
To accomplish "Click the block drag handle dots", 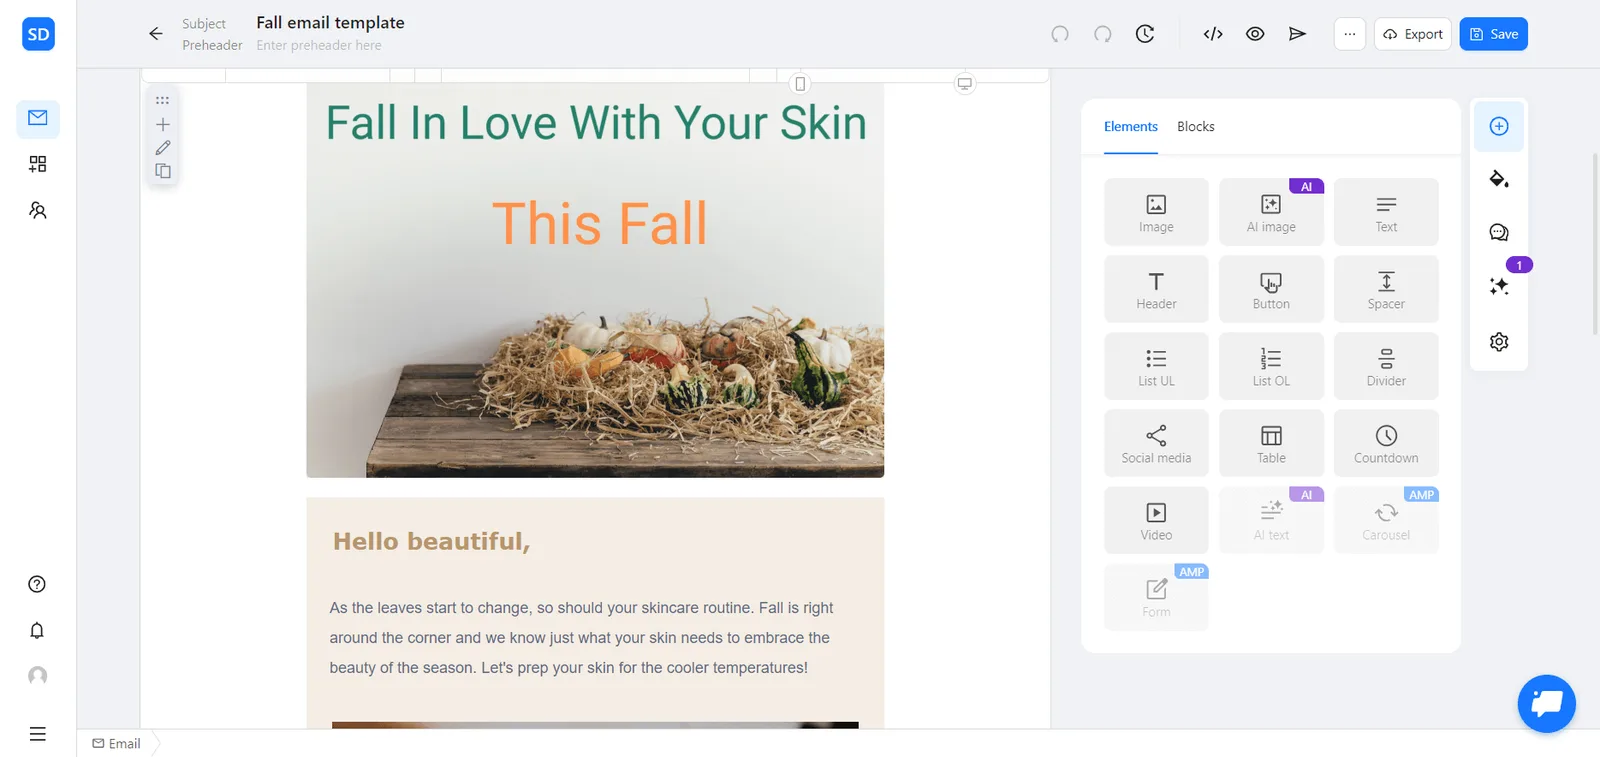I will pyautogui.click(x=163, y=100).
